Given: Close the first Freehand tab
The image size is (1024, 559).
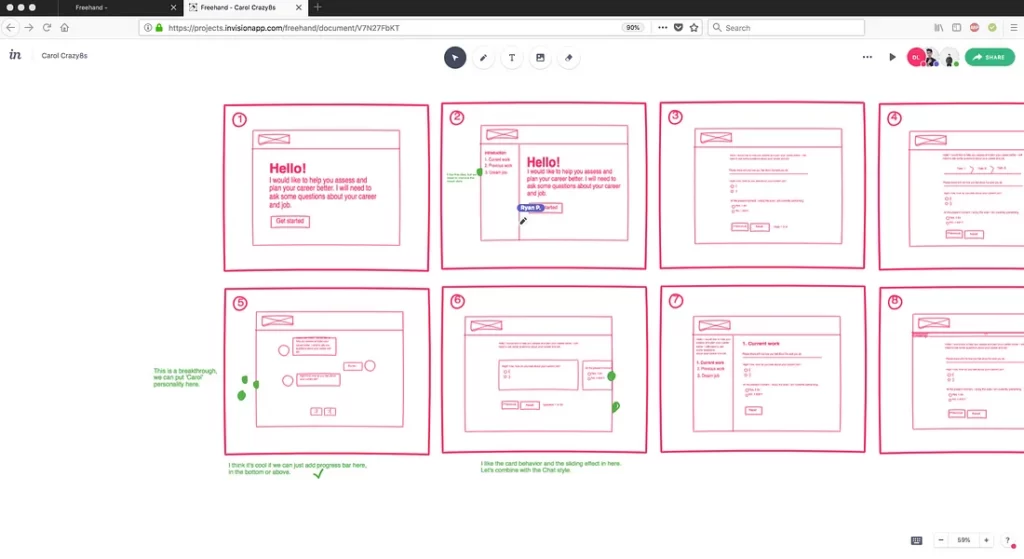Looking at the screenshot, I should click(173, 8).
